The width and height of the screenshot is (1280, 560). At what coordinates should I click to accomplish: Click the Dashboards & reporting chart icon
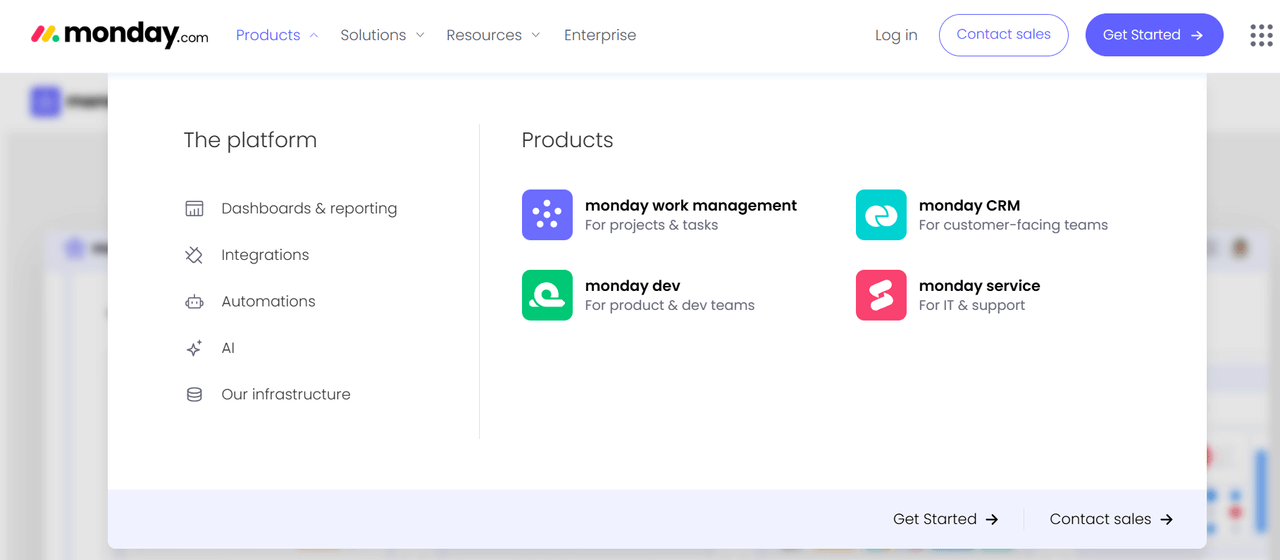pyautogui.click(x=194, y=209)
